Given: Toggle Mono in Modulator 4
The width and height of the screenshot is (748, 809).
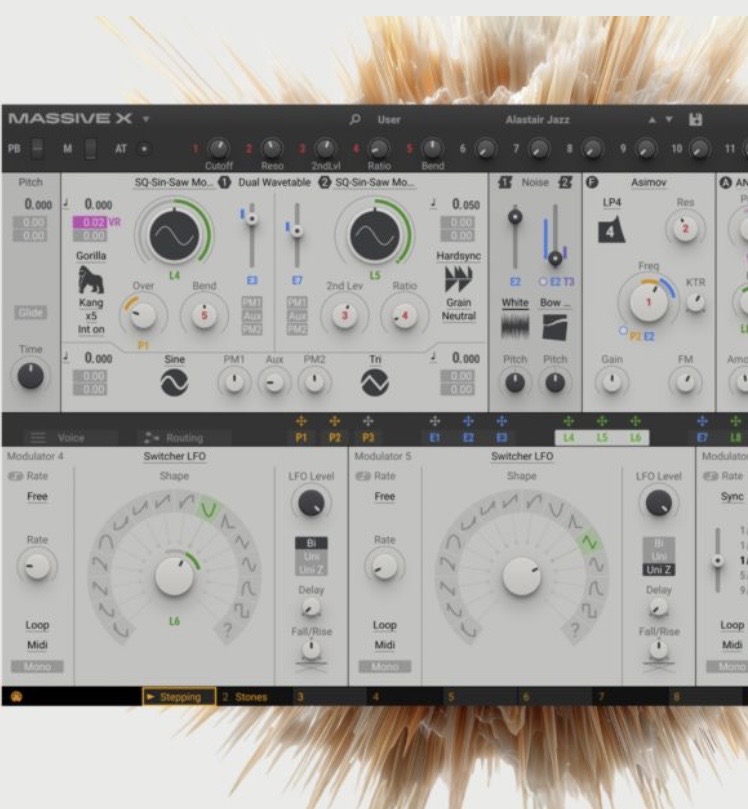Looking at the screenshot, I should [37, 667].
